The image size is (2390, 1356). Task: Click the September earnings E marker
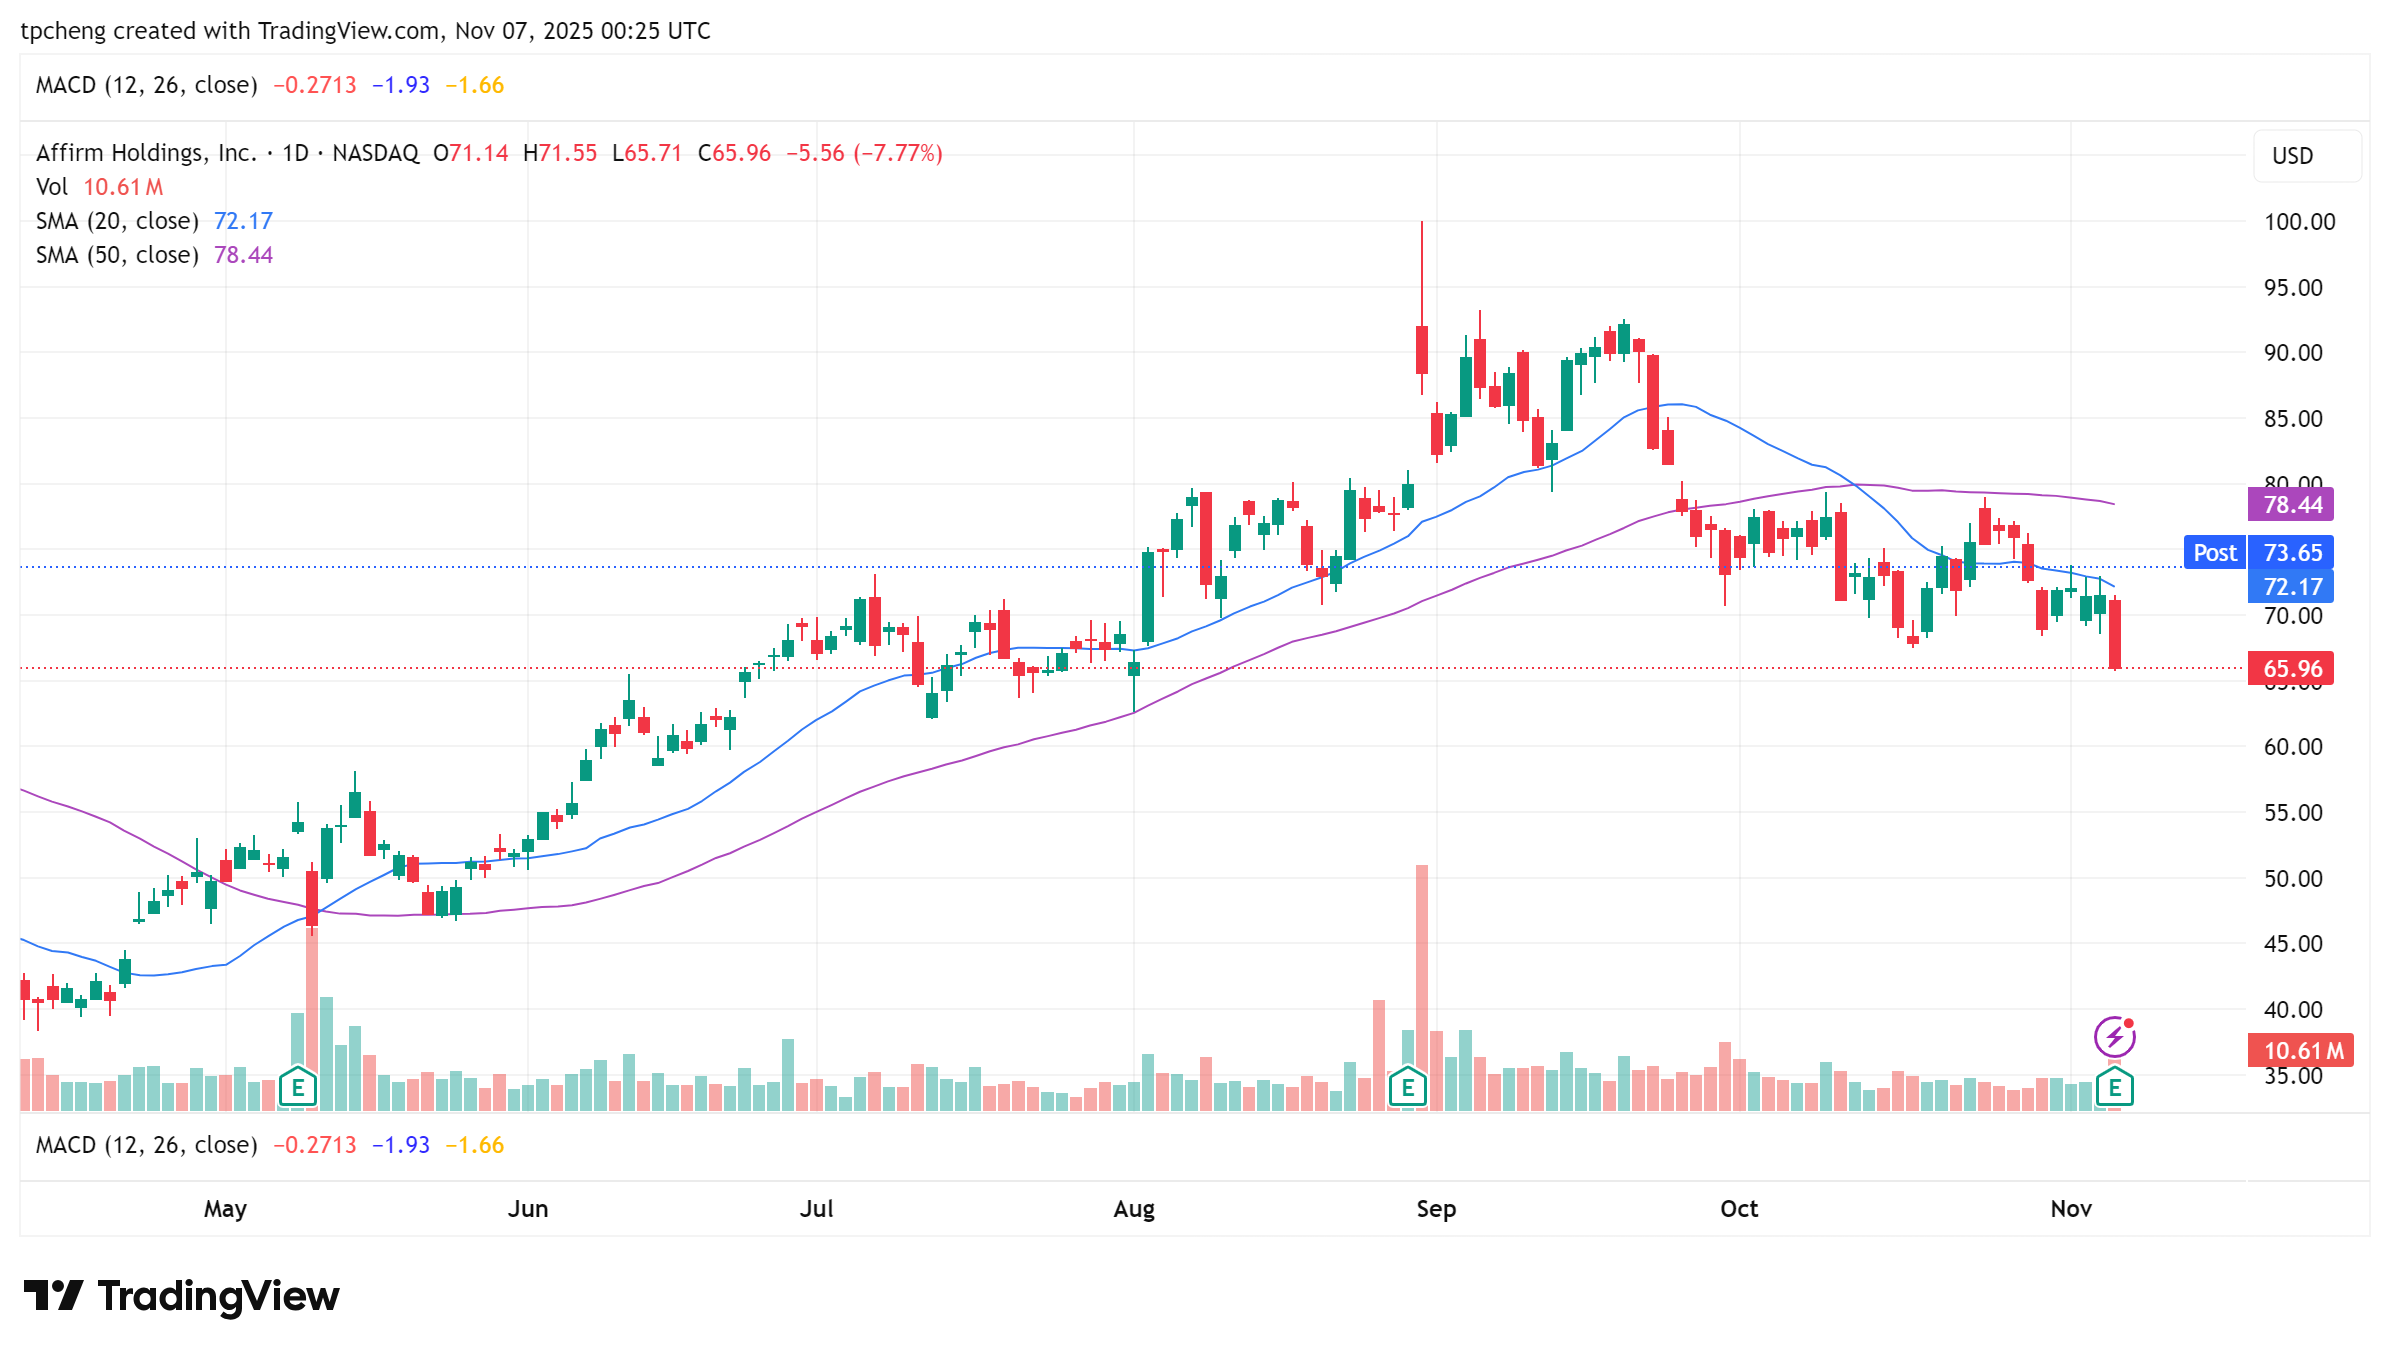click(x=1407, y=1087)
